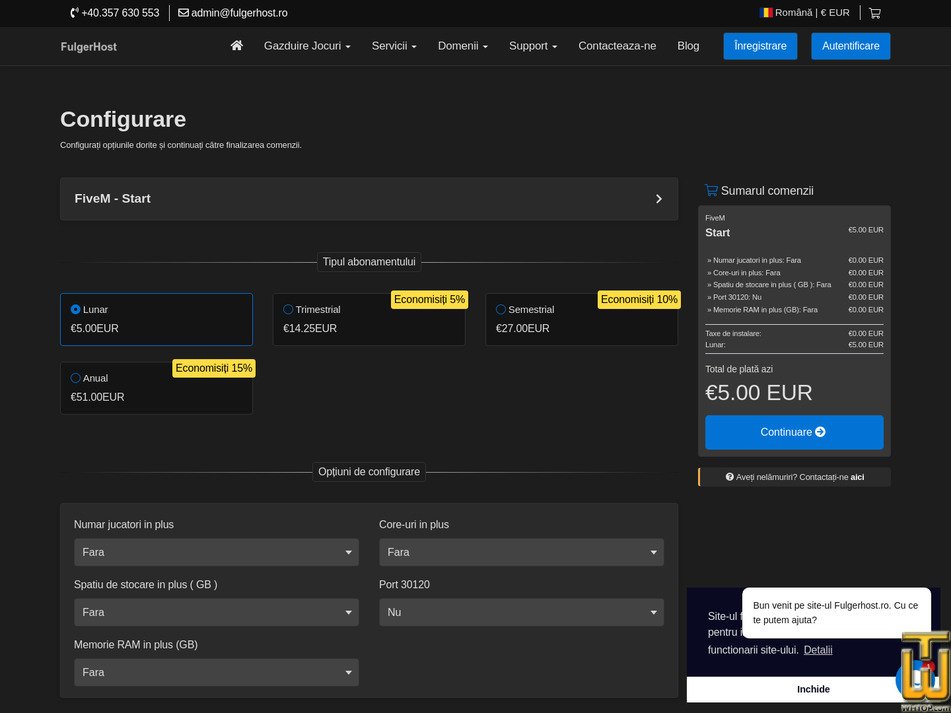This screenshot has width=951, height=713.
Task: Open the Gazduire Jocuri menu
Action: click(x=305, y=46)
